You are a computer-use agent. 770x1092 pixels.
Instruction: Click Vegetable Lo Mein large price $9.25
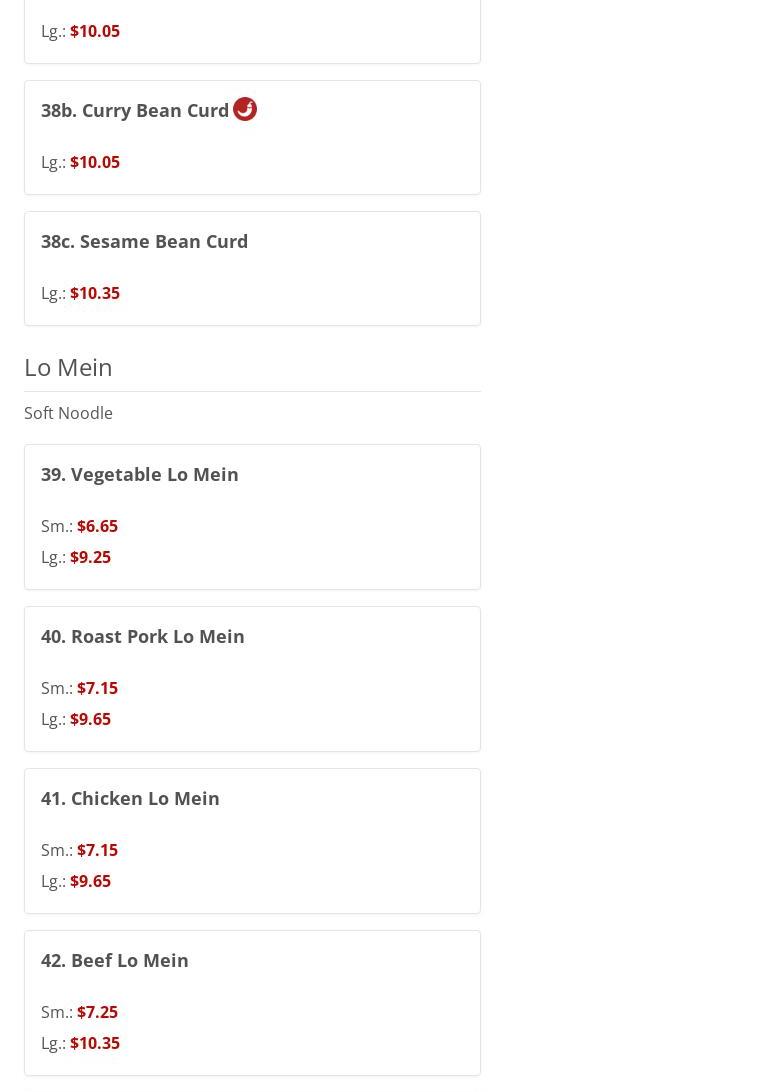[90, 557]
